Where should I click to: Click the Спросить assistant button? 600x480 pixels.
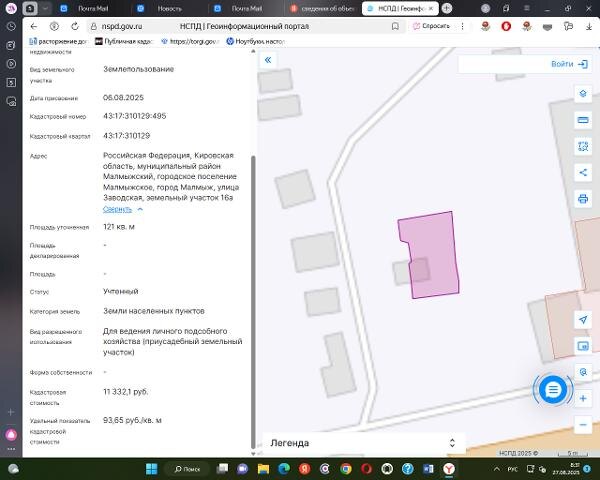tap(431, 26)
